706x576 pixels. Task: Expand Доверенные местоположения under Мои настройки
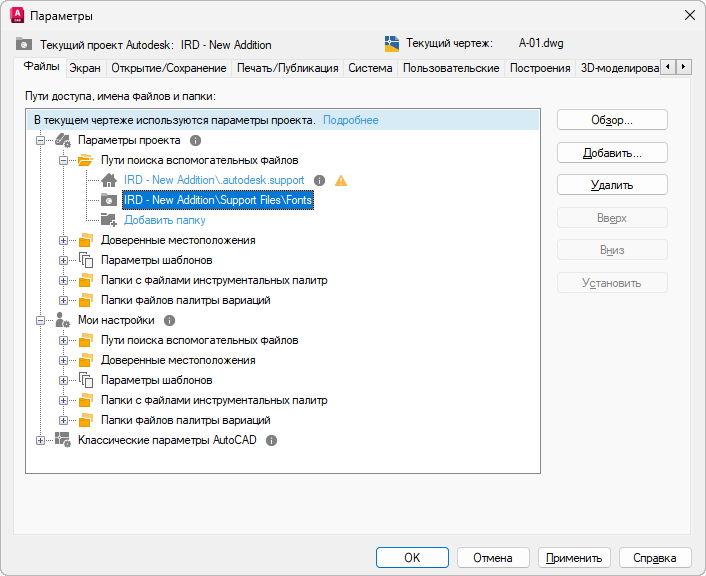63,360
